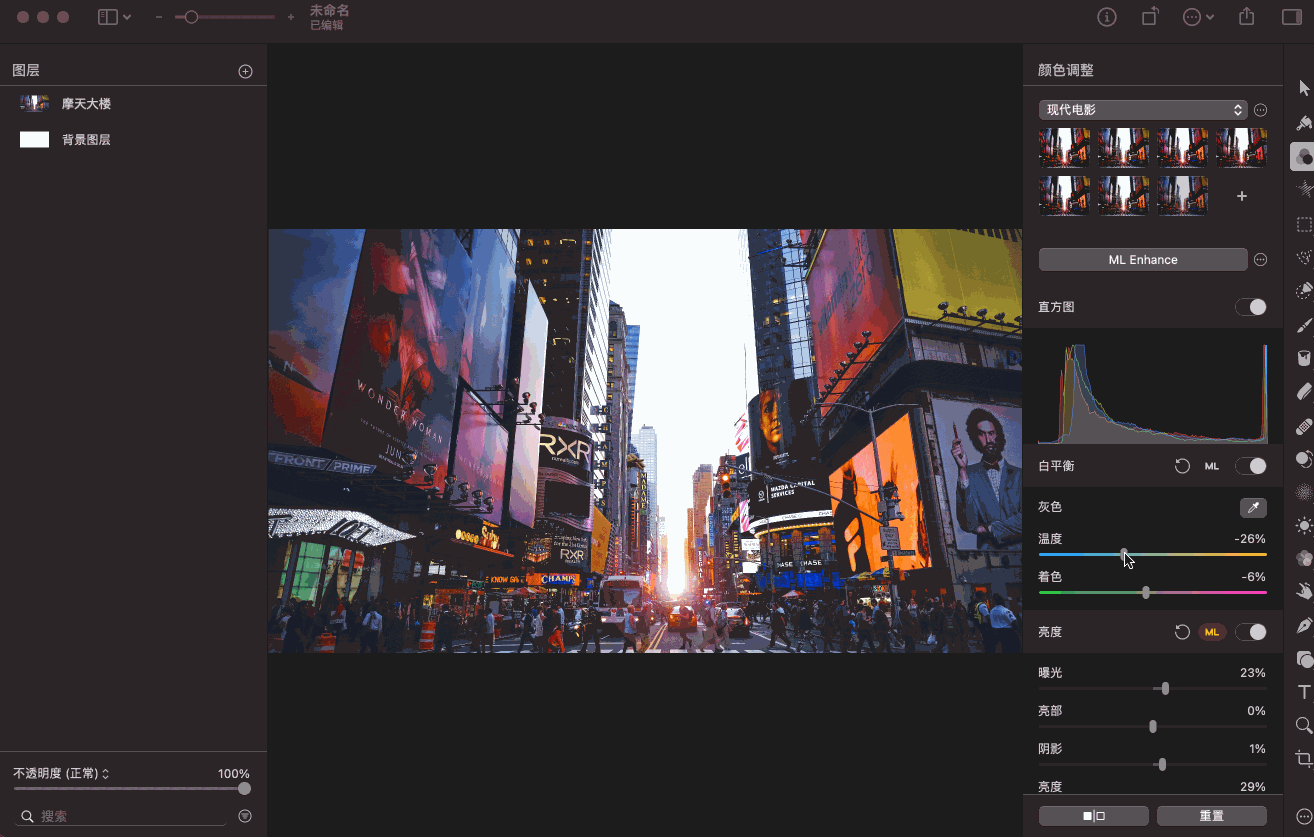The image size is (1314, 837).
Task: Click the 亮部 highlights slider
Action: tap(1153, 726)
